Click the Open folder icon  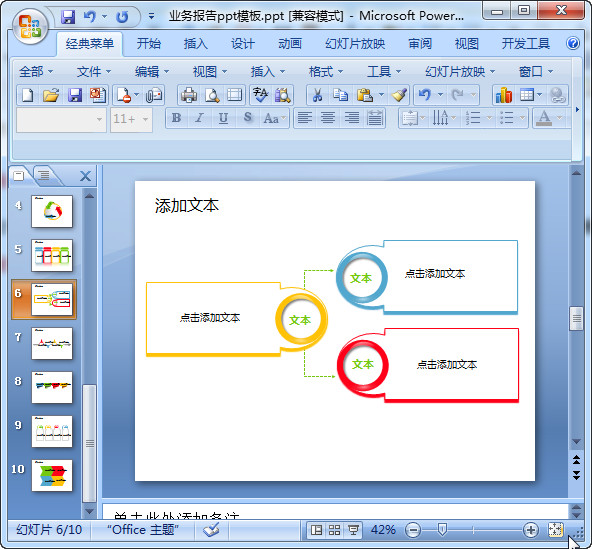click(51, 95)
